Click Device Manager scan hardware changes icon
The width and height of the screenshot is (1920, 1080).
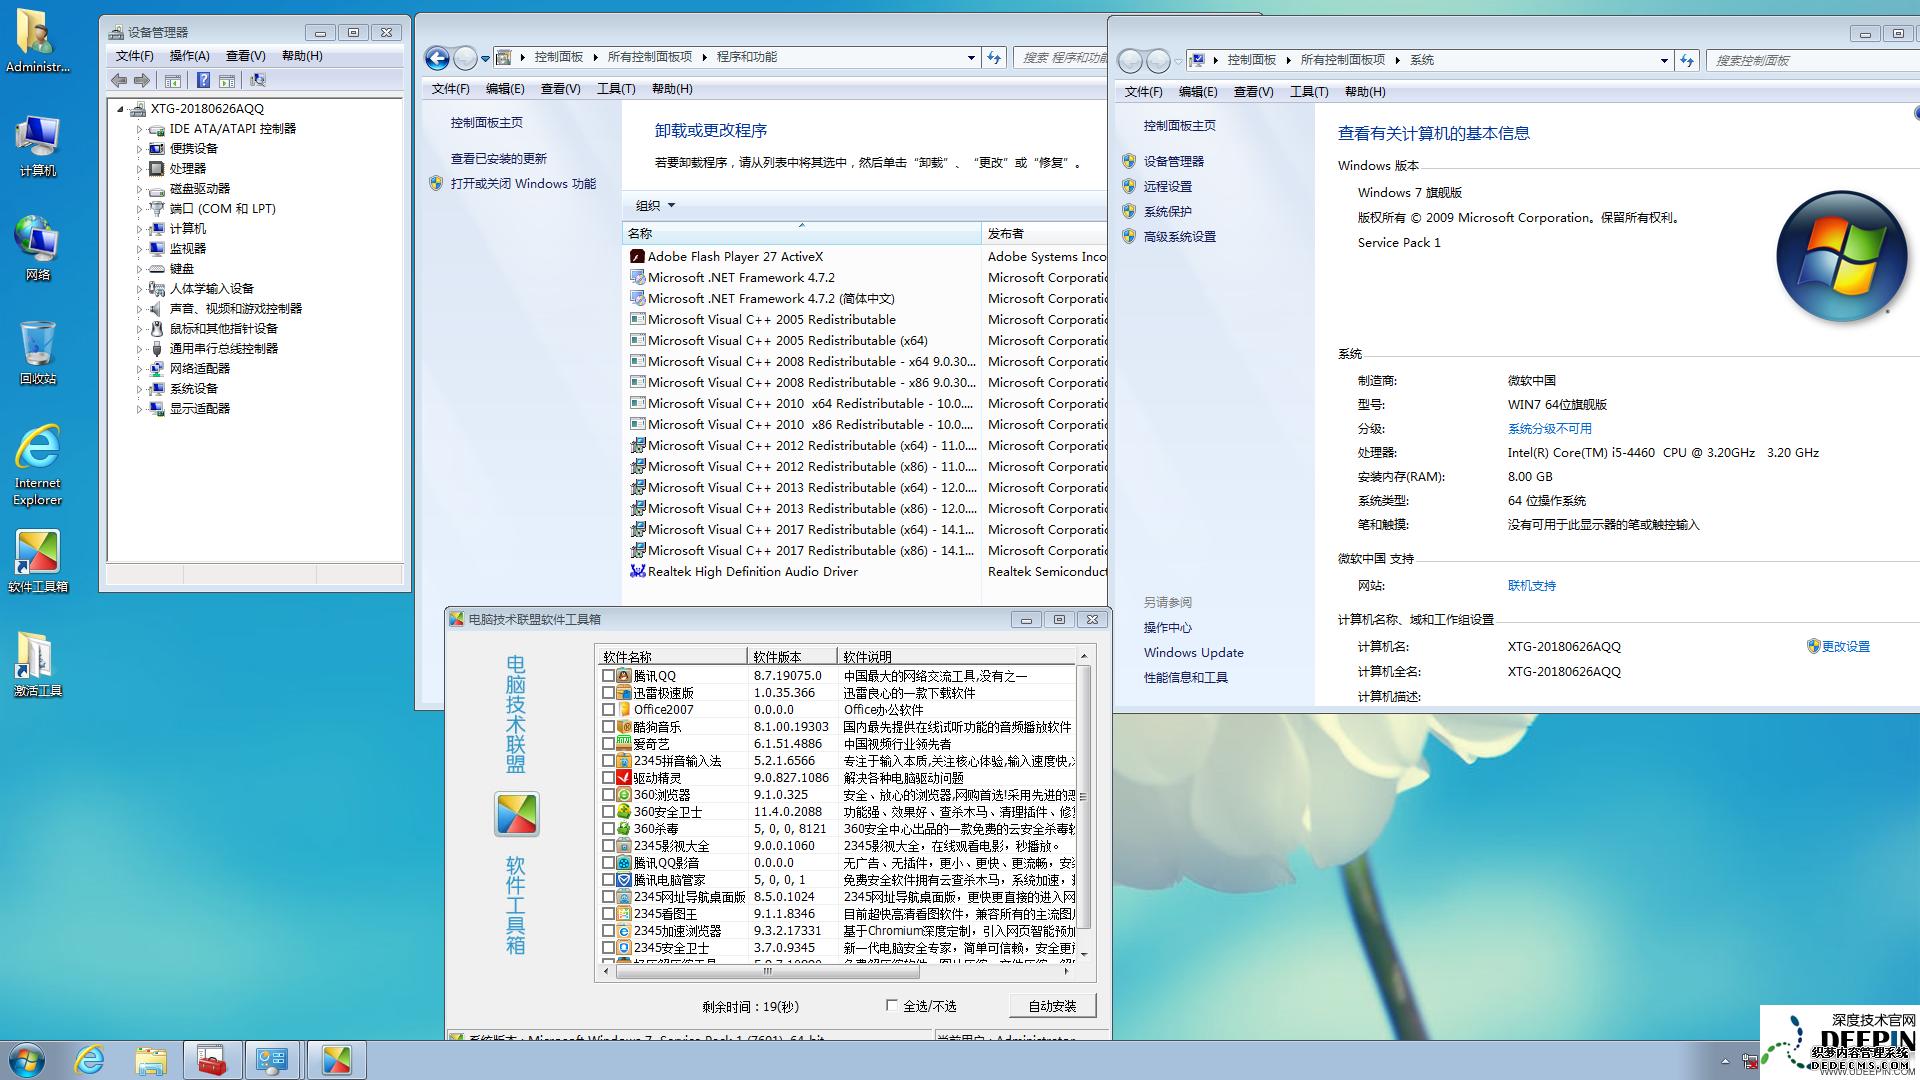click(x=257, y=81)
